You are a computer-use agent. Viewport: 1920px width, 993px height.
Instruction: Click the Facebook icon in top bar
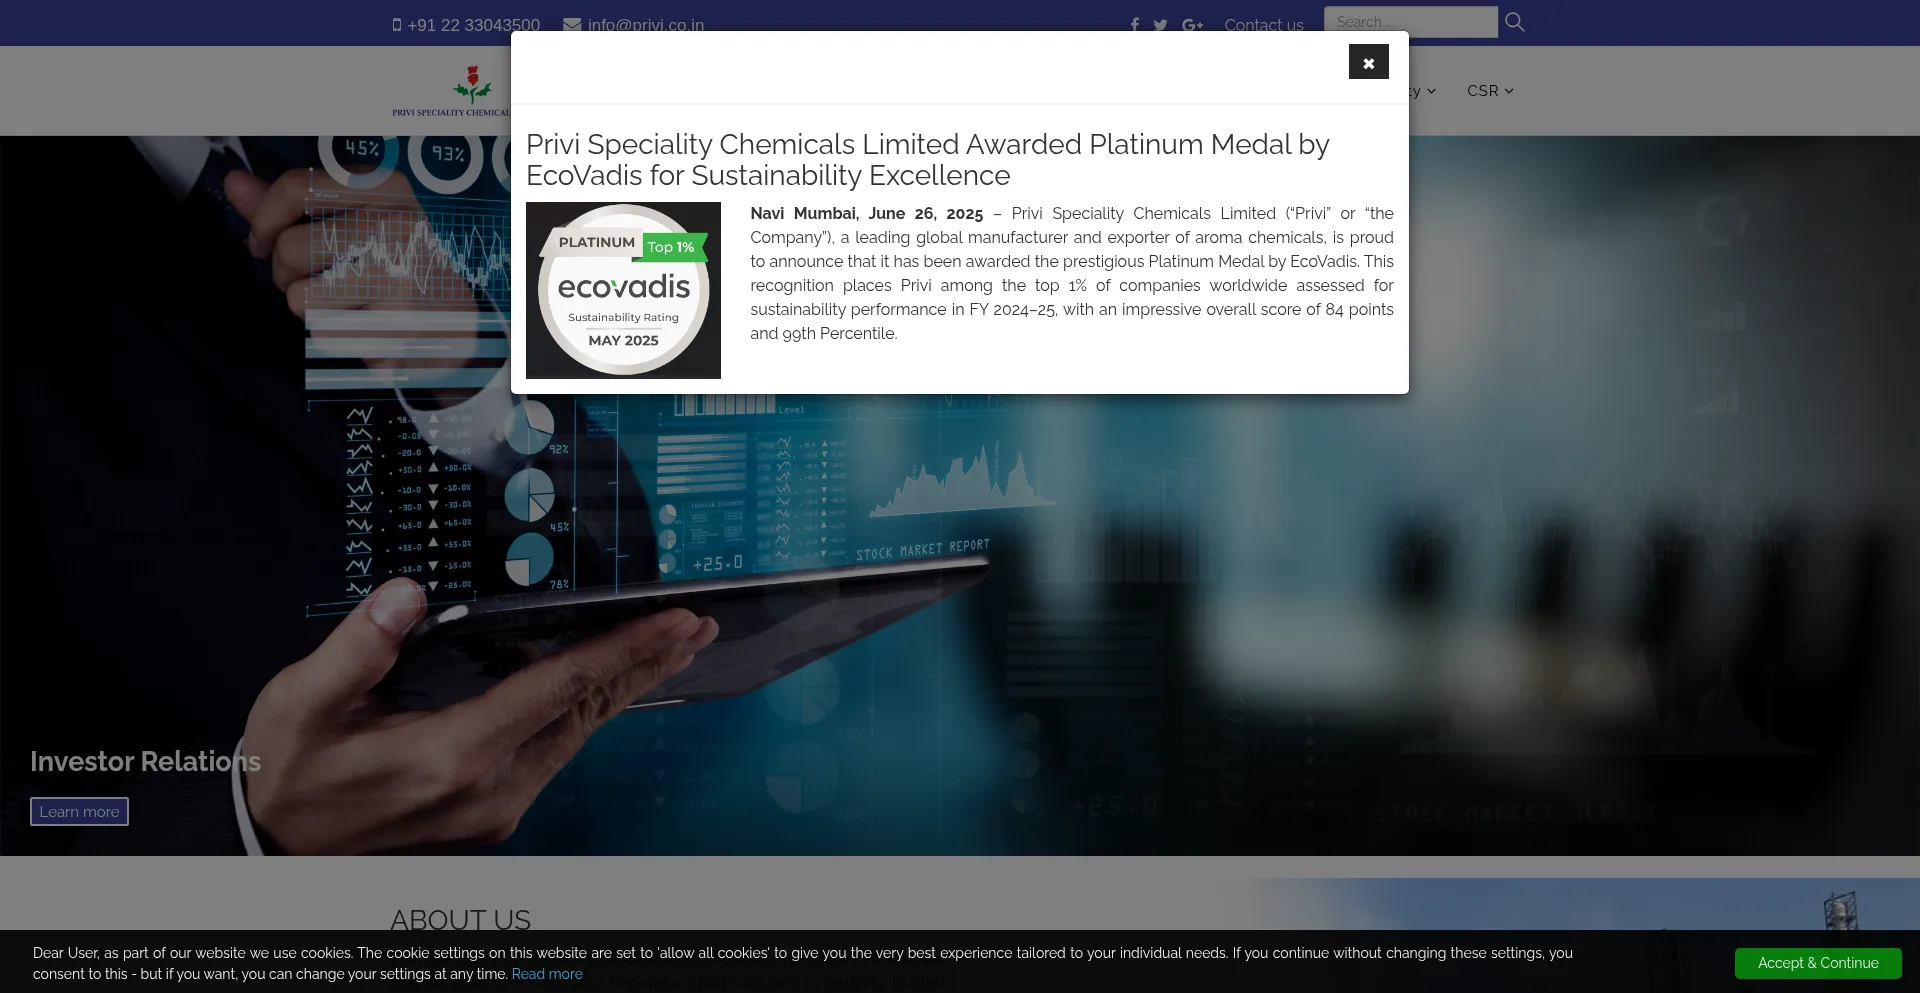[x=1134, y=25]
